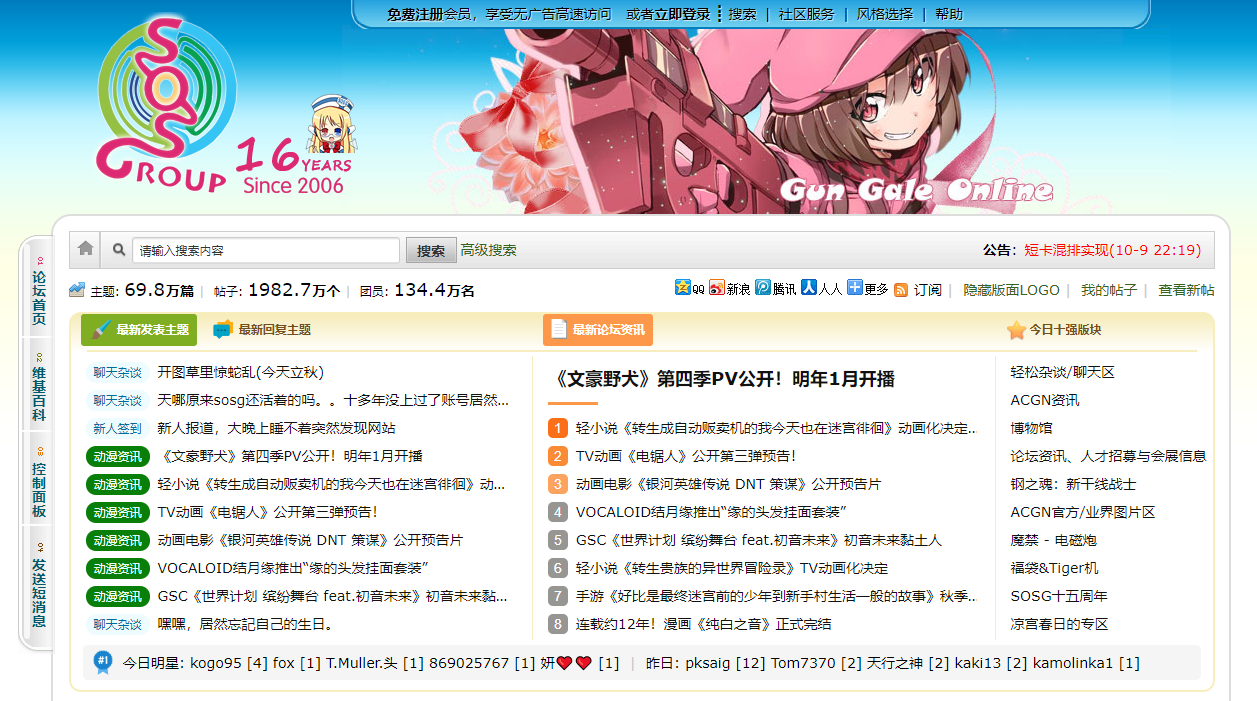Click the 搜索 button

click(431, 250)
